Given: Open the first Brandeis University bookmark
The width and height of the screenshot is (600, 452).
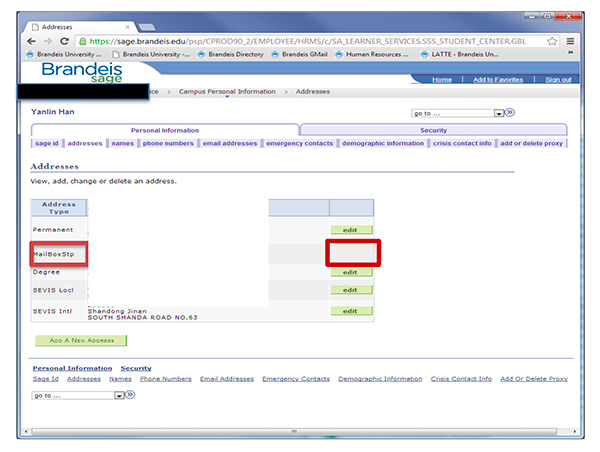Looking at the screenshot, I should pos(64,54).
